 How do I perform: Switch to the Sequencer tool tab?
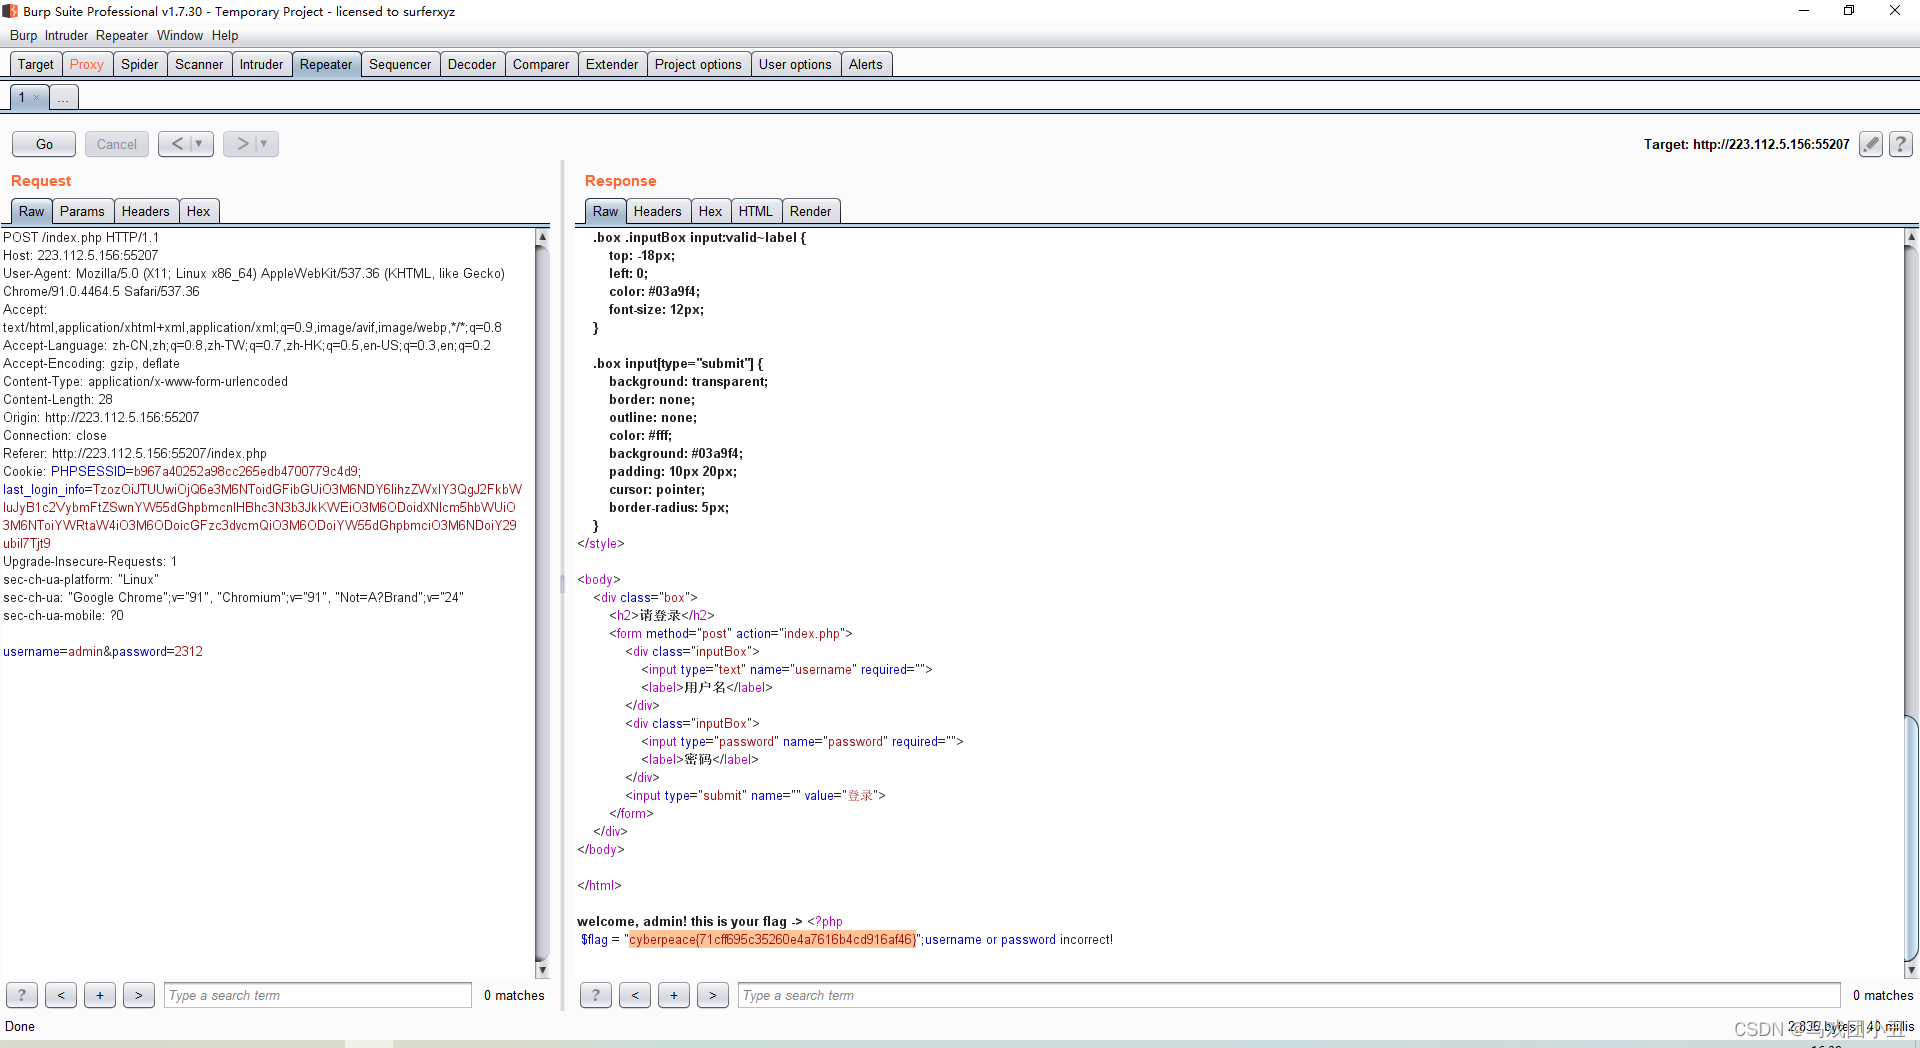(400, 64)
